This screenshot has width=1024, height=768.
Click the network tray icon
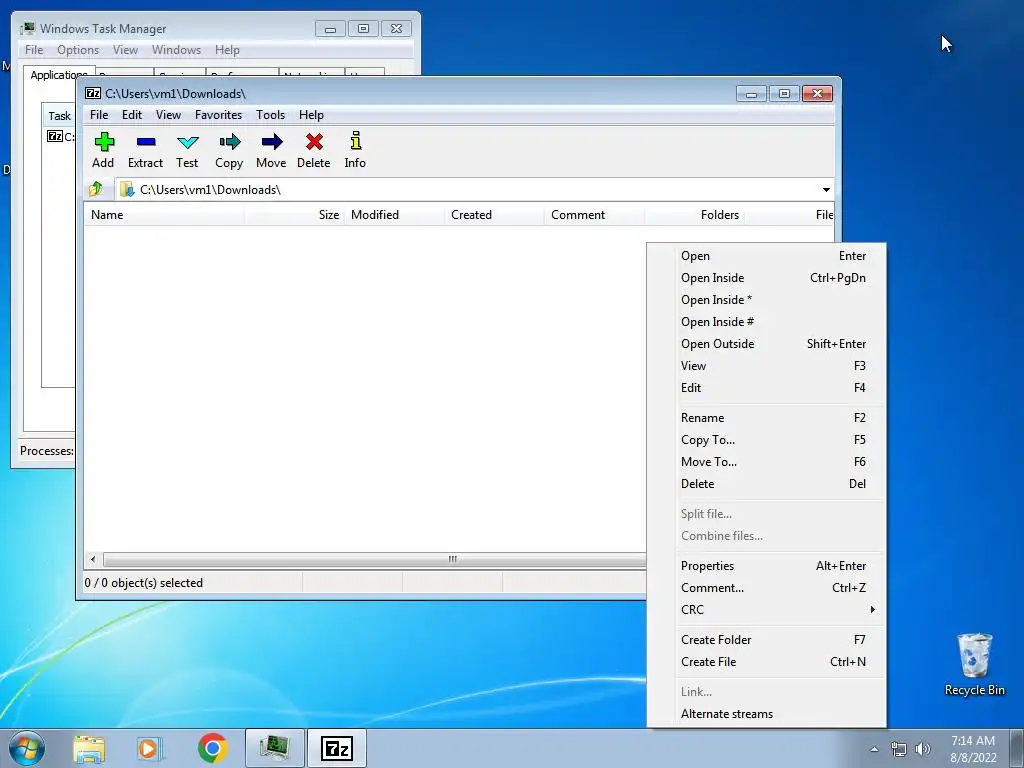899,749
